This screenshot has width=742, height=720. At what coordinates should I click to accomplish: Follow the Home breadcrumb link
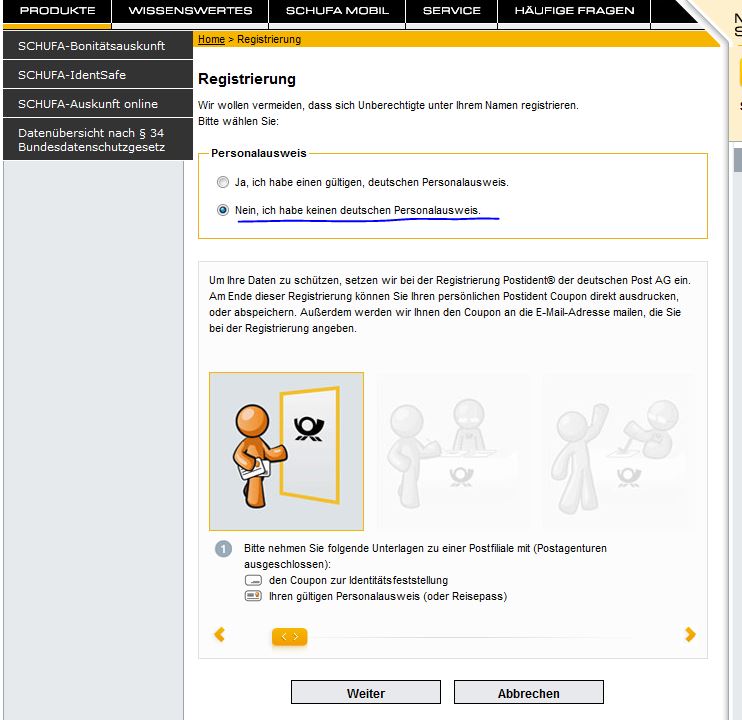(x=211, y=39)
